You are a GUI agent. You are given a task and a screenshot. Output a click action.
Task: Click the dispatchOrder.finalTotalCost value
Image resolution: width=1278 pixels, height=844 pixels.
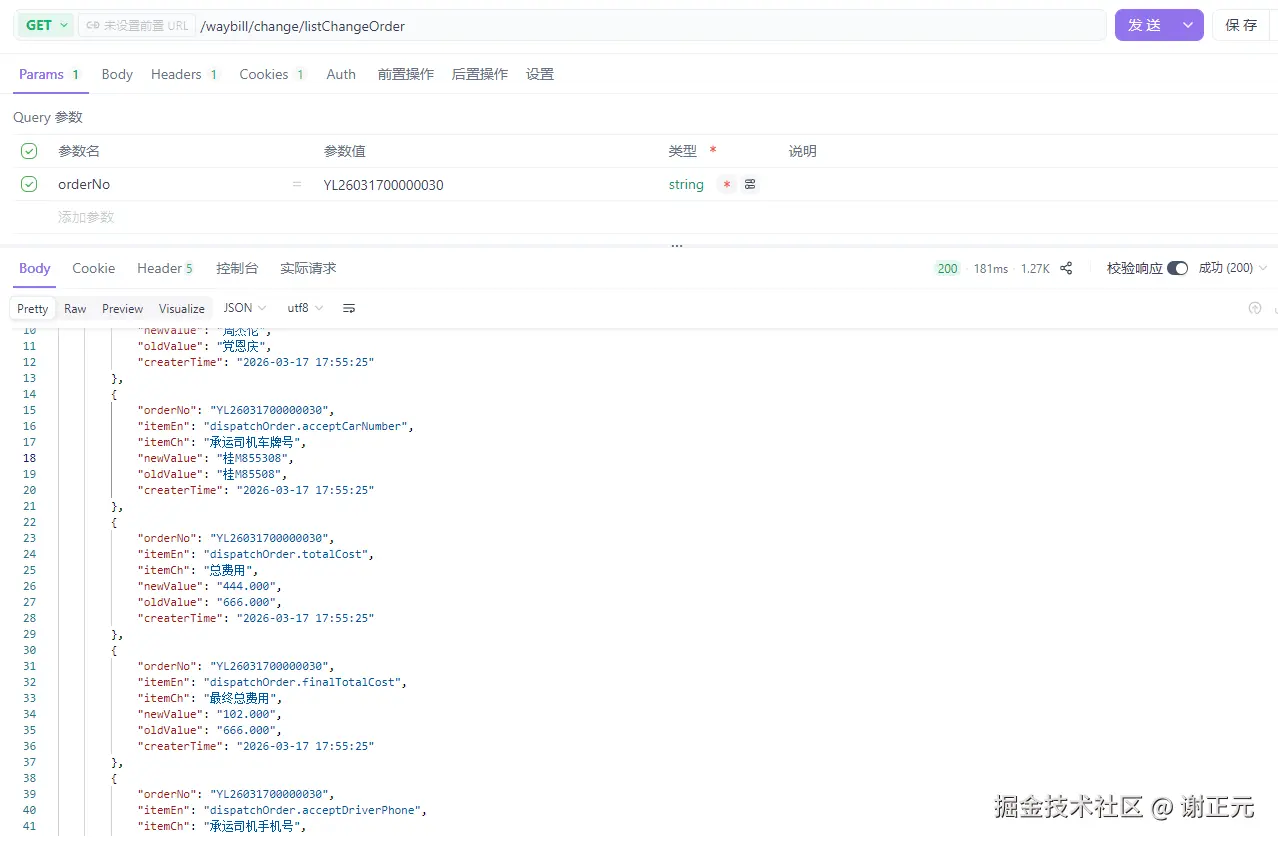coord(304,682)
